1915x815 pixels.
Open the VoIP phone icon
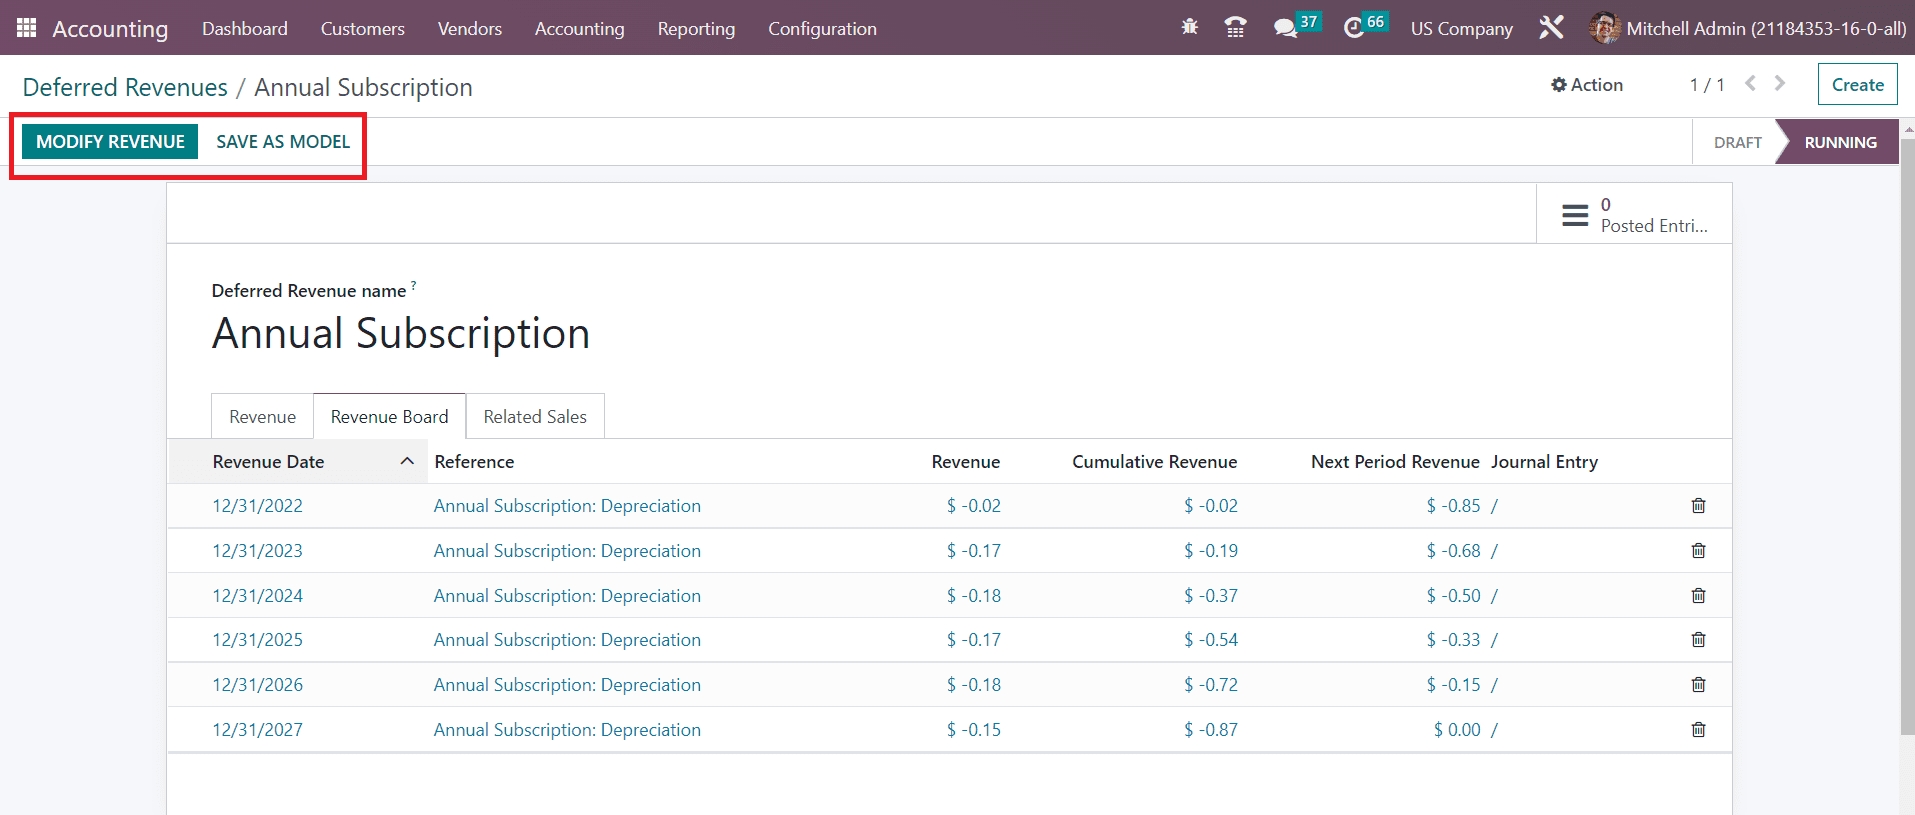[1235, 28]
